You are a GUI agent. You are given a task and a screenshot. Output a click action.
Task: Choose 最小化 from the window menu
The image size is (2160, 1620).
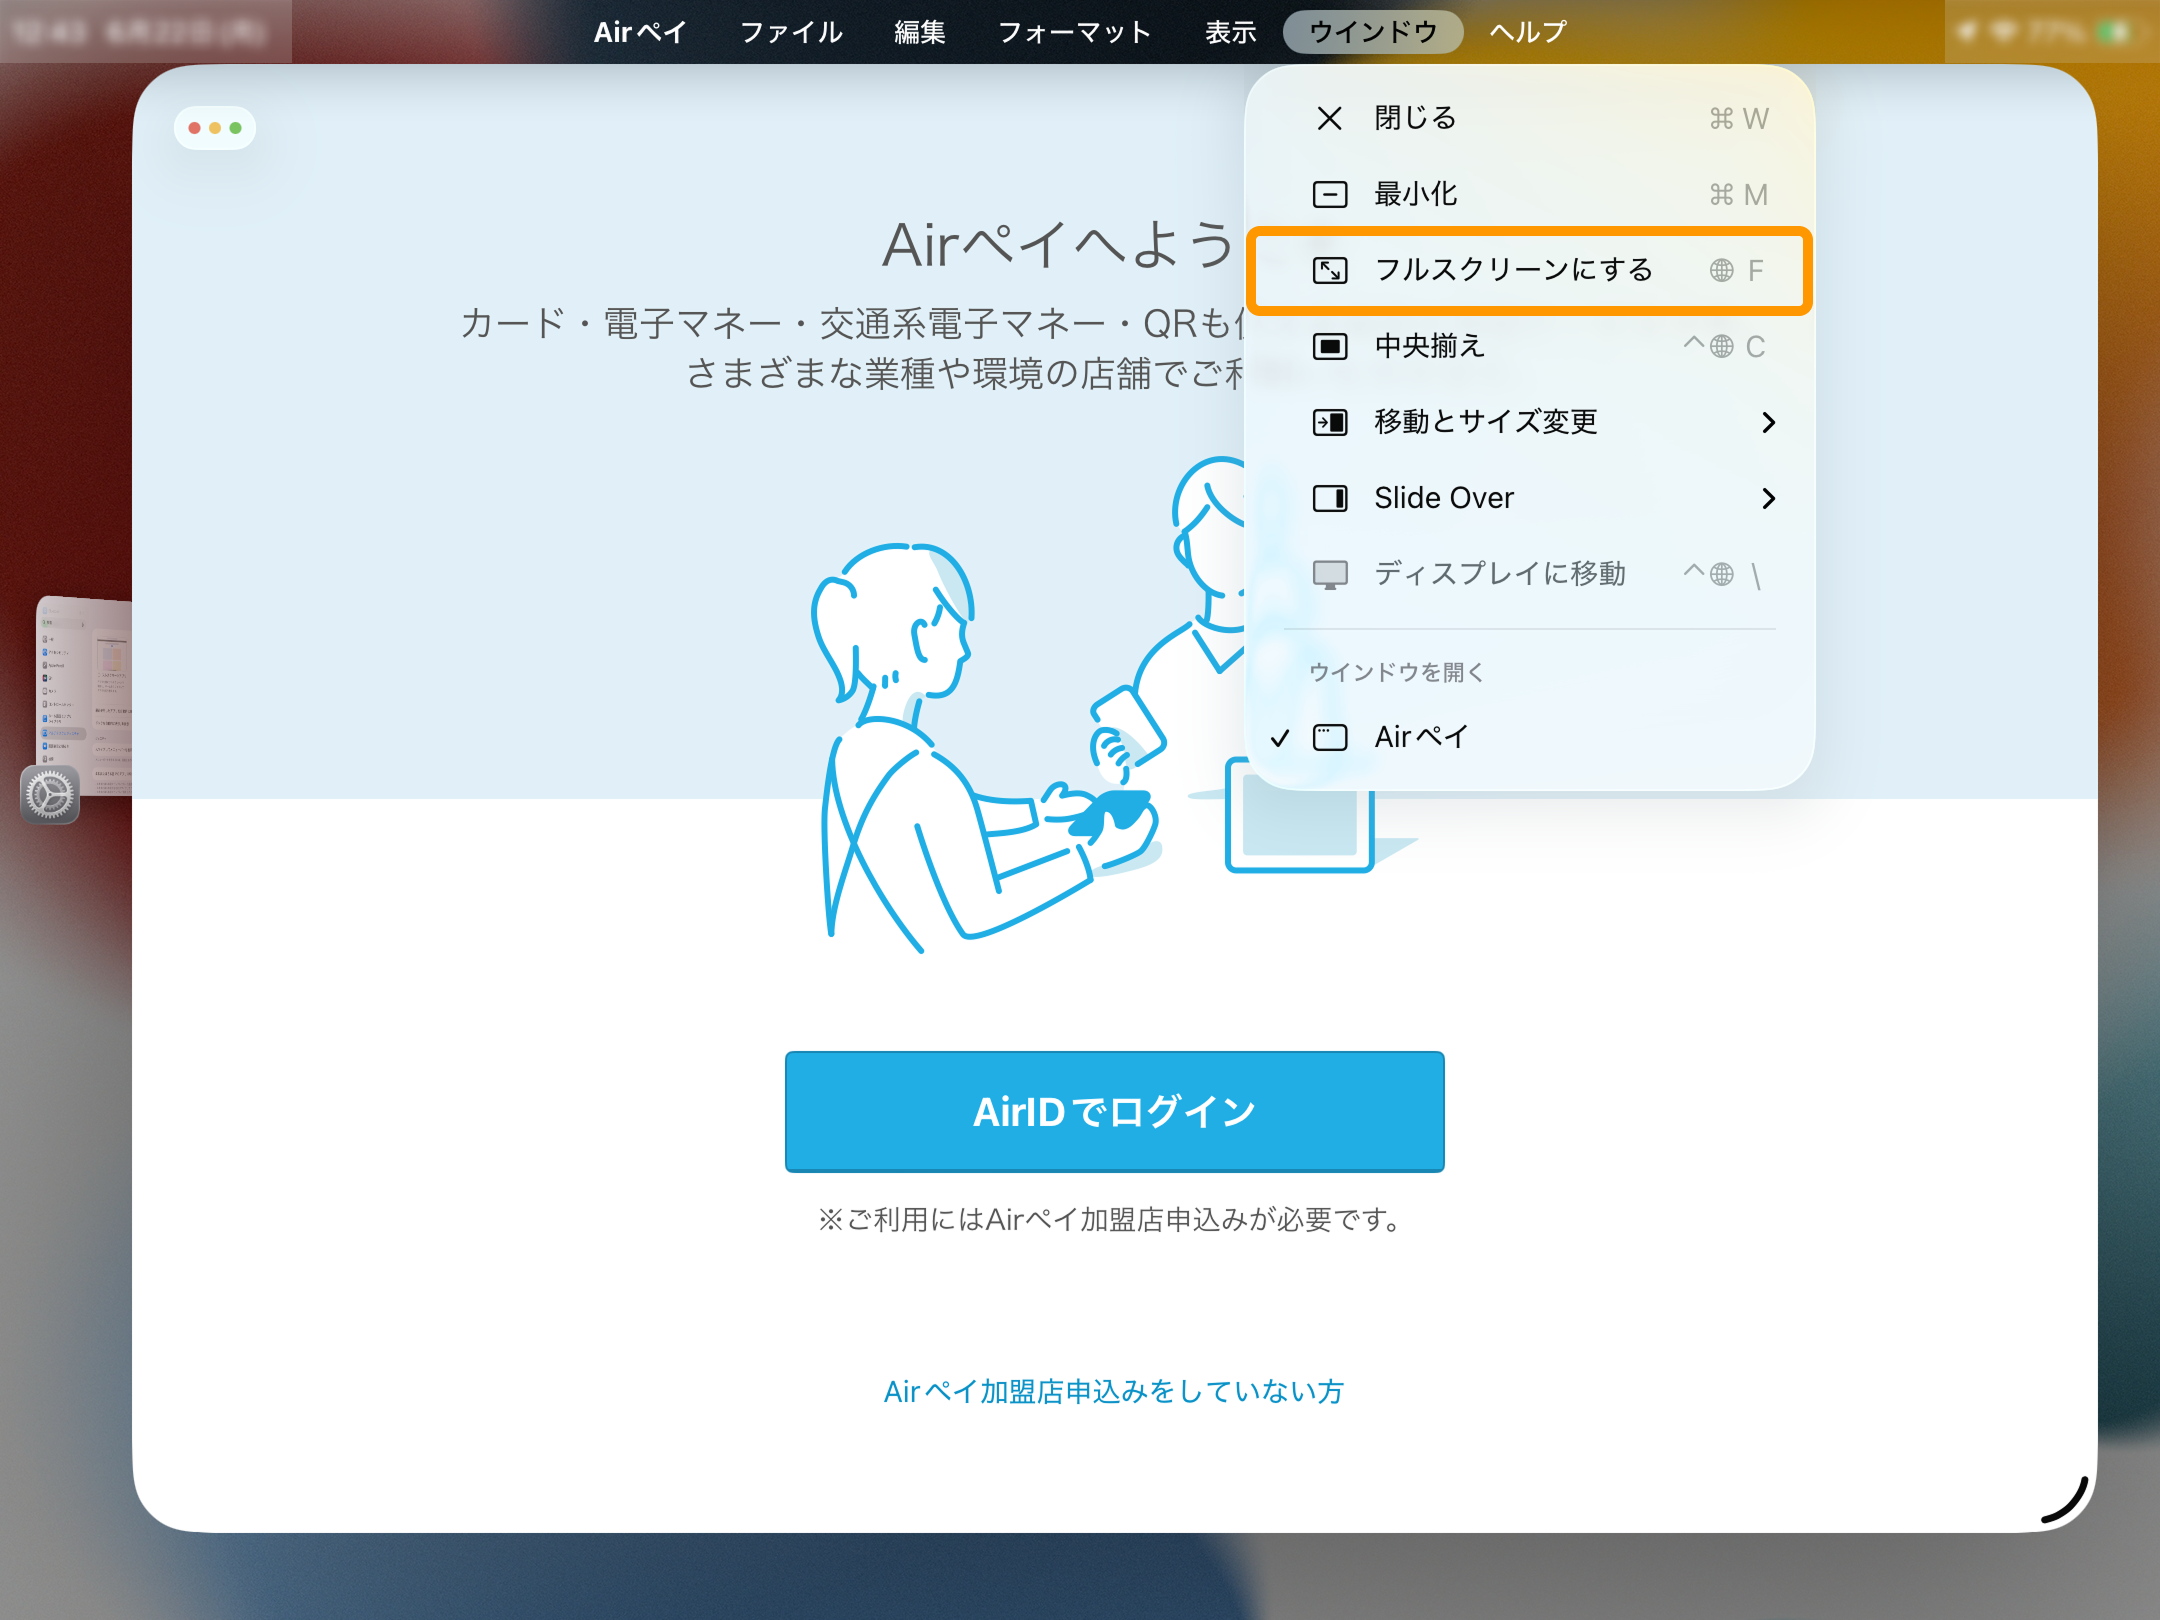pyautogui.click(x=1530, y=194)
